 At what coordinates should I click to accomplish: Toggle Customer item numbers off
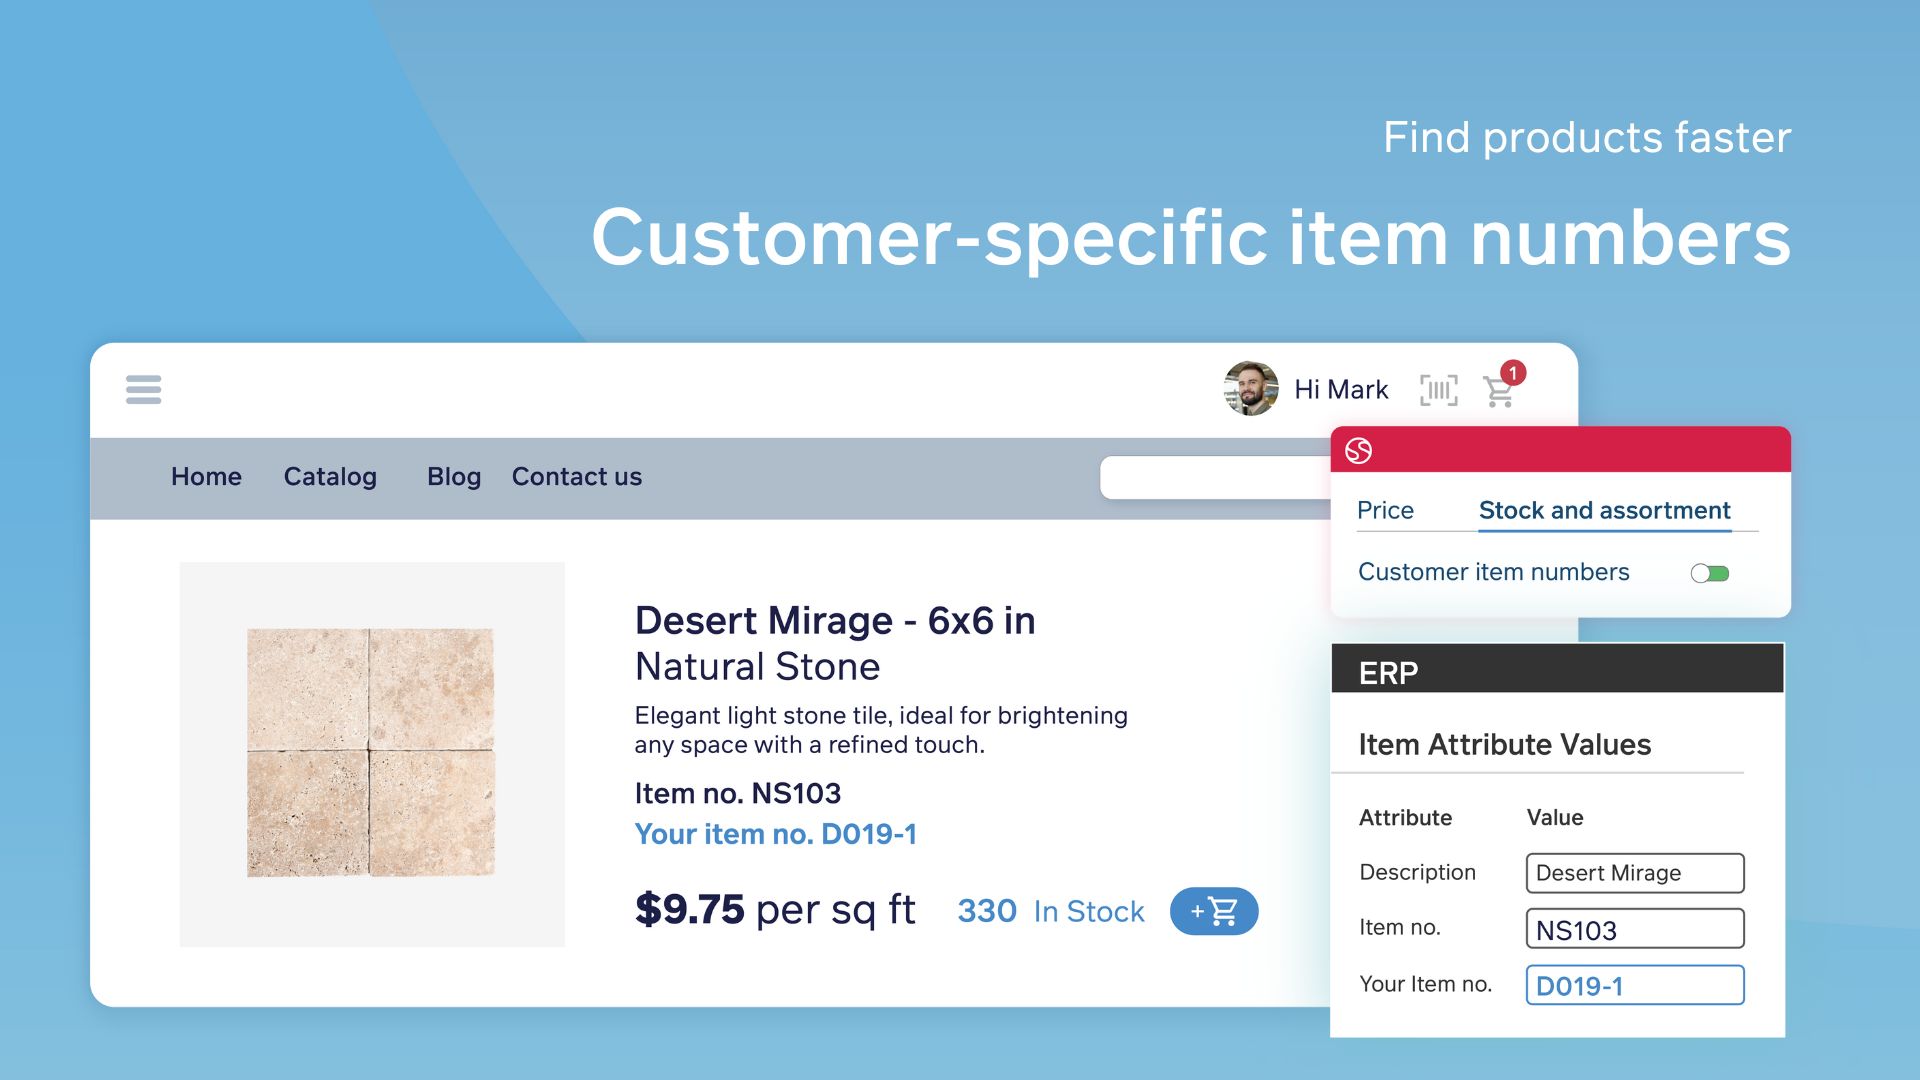[x=1710, y=572]
